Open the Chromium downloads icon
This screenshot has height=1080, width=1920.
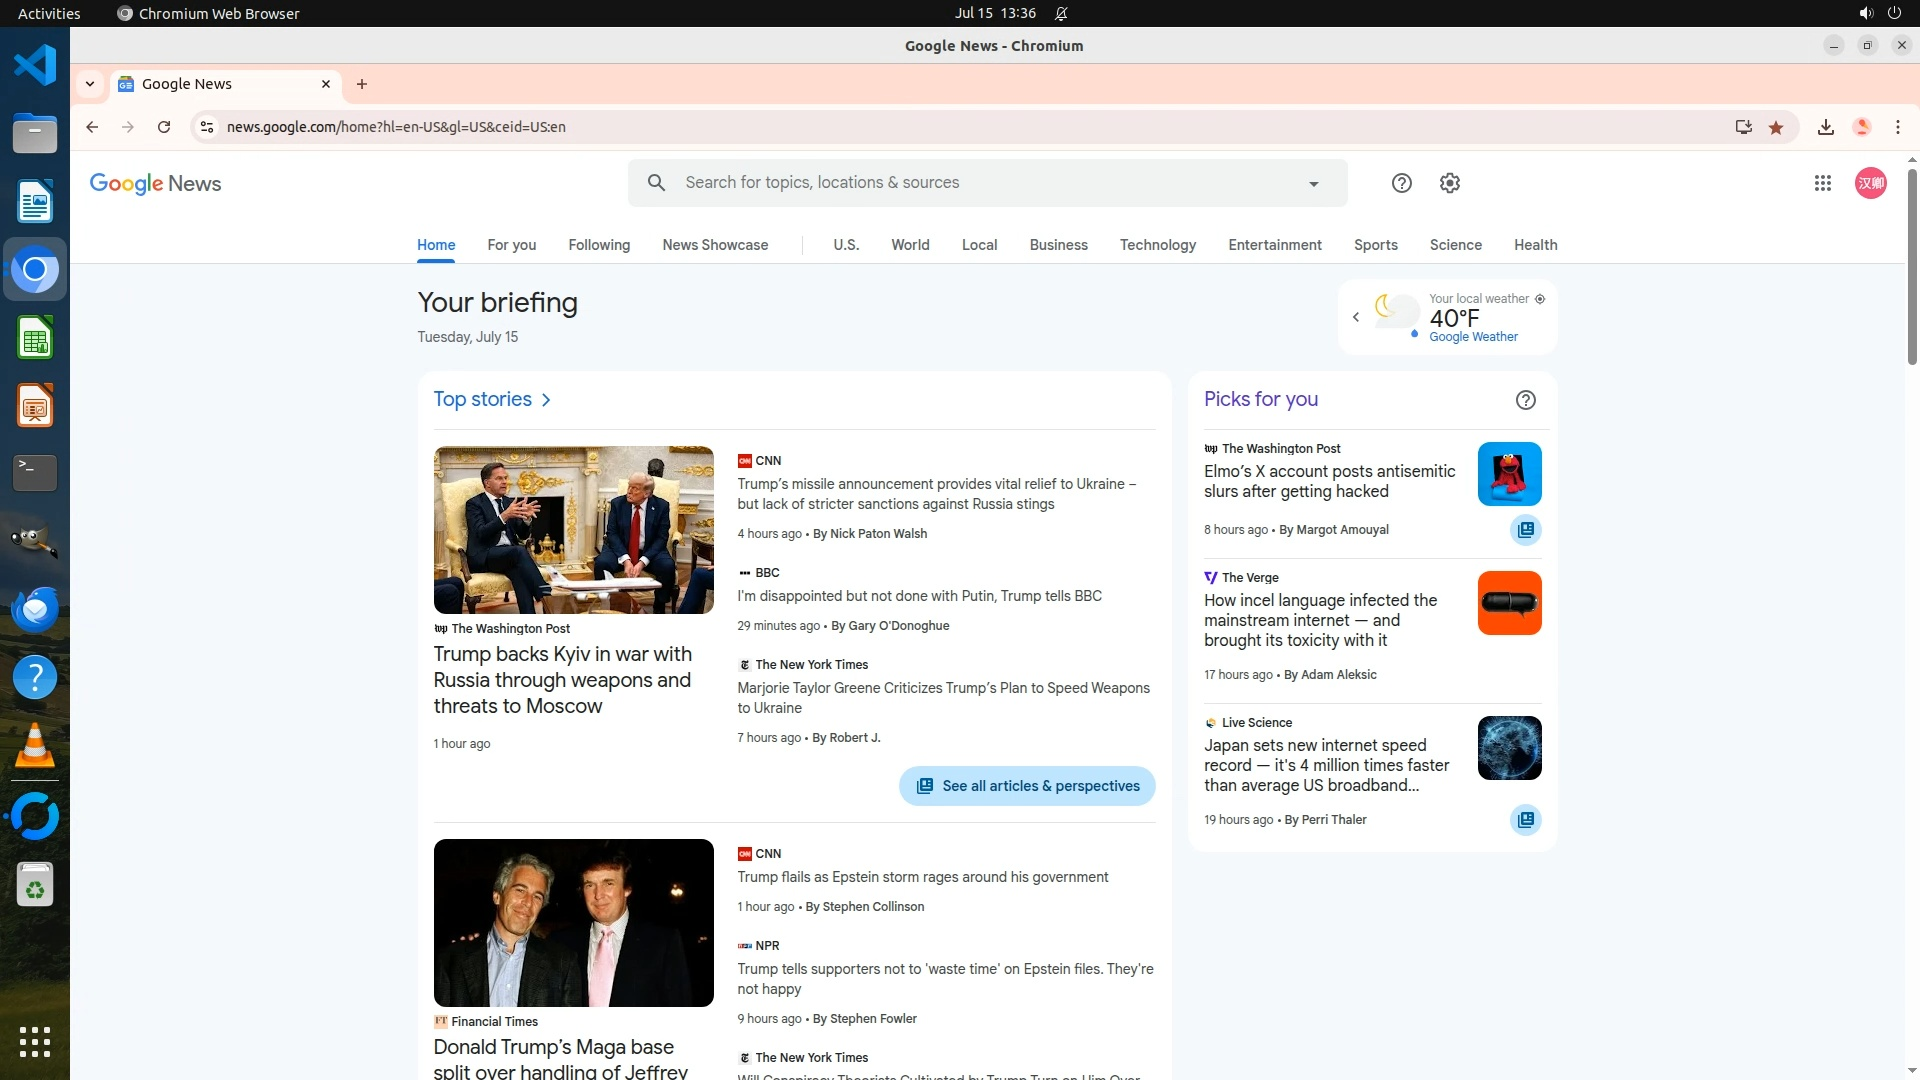(x=1825, y=127)
